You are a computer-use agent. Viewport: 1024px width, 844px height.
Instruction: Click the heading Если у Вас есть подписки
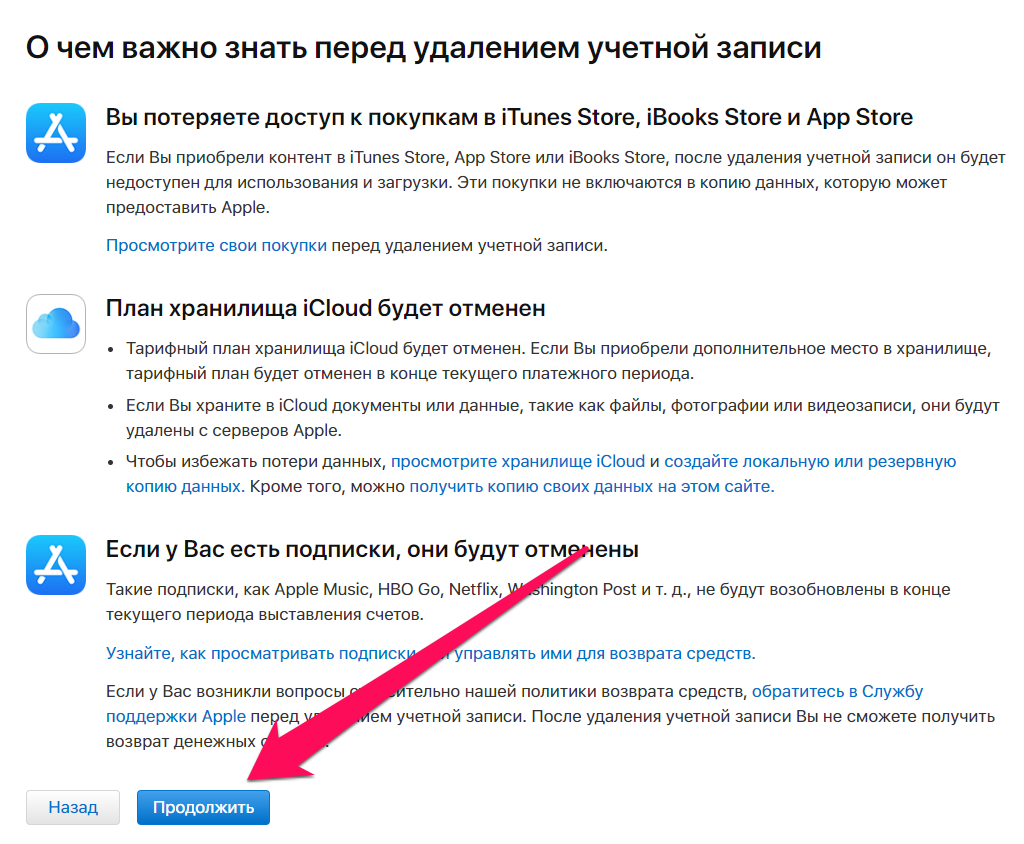tap(372, 549)
